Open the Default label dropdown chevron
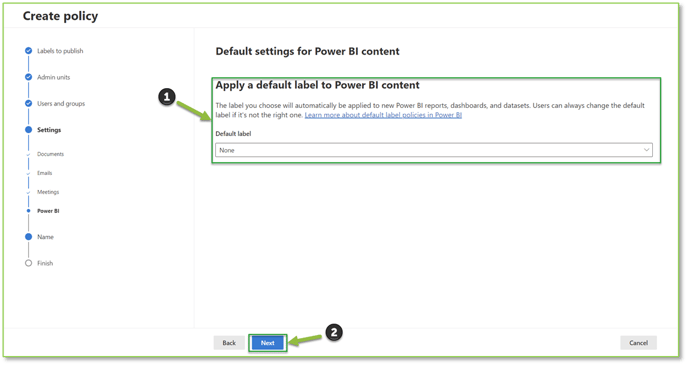 pyautogui.click(x=646, y=150)
